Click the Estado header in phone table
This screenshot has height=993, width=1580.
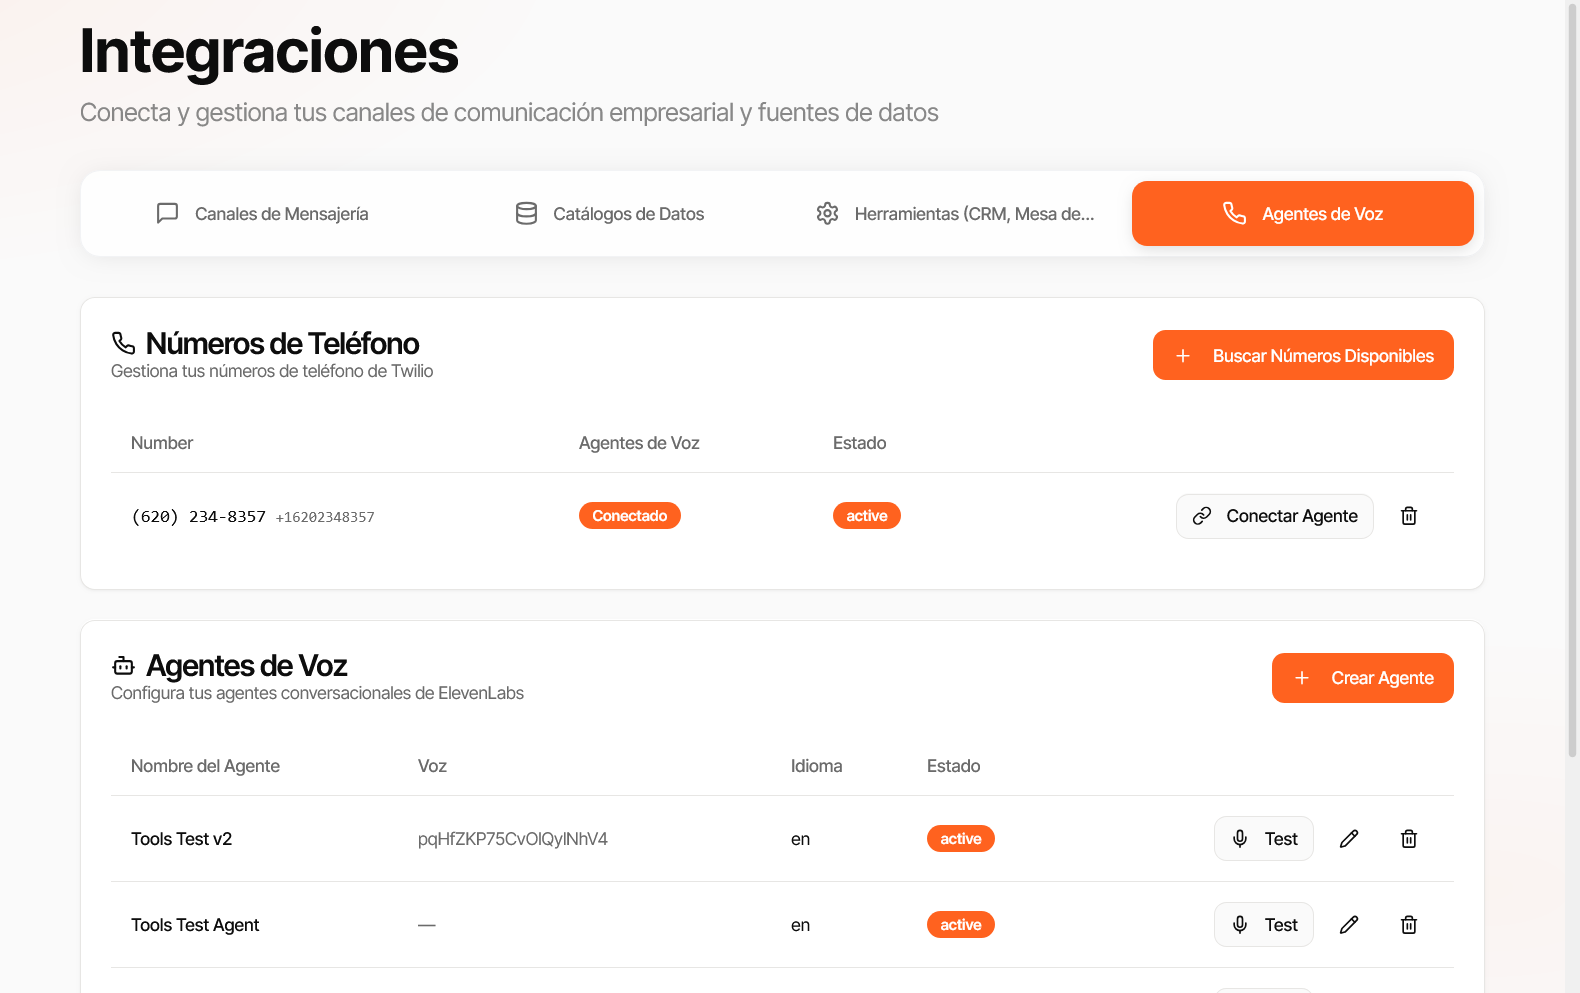(x=860, y=444)
